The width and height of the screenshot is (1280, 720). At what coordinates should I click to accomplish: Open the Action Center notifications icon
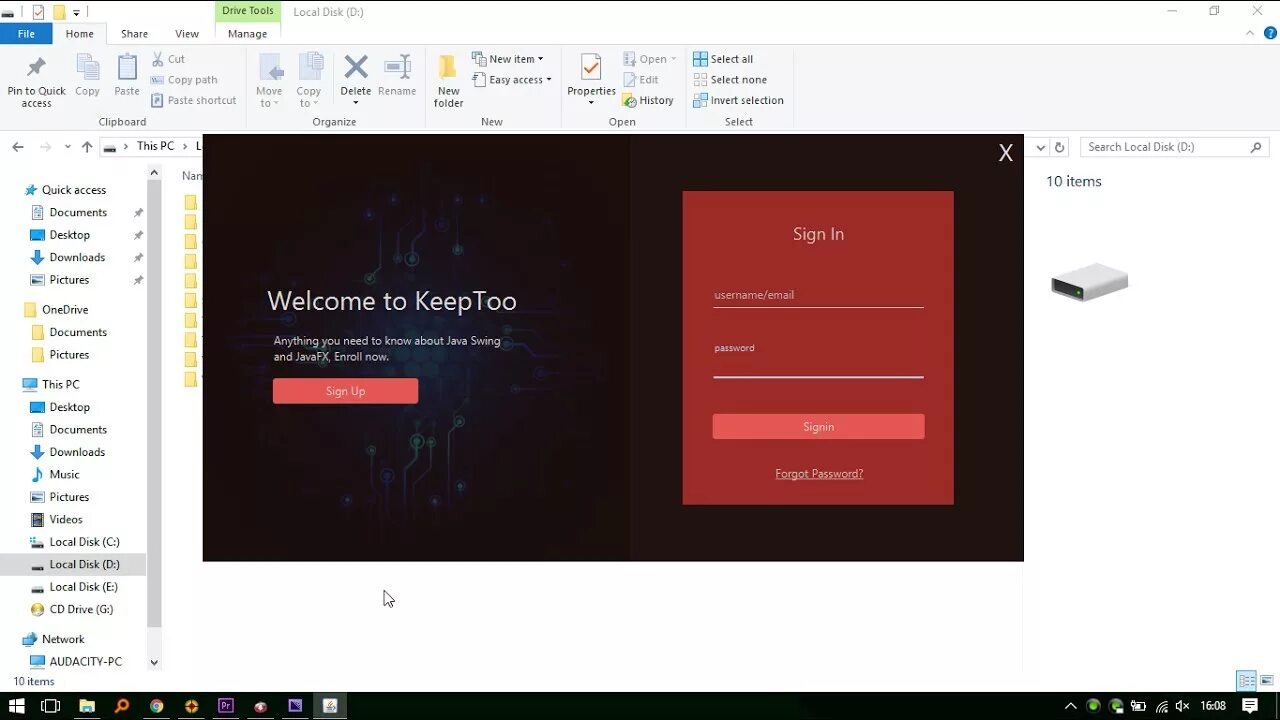click(x=1249, y=706)
